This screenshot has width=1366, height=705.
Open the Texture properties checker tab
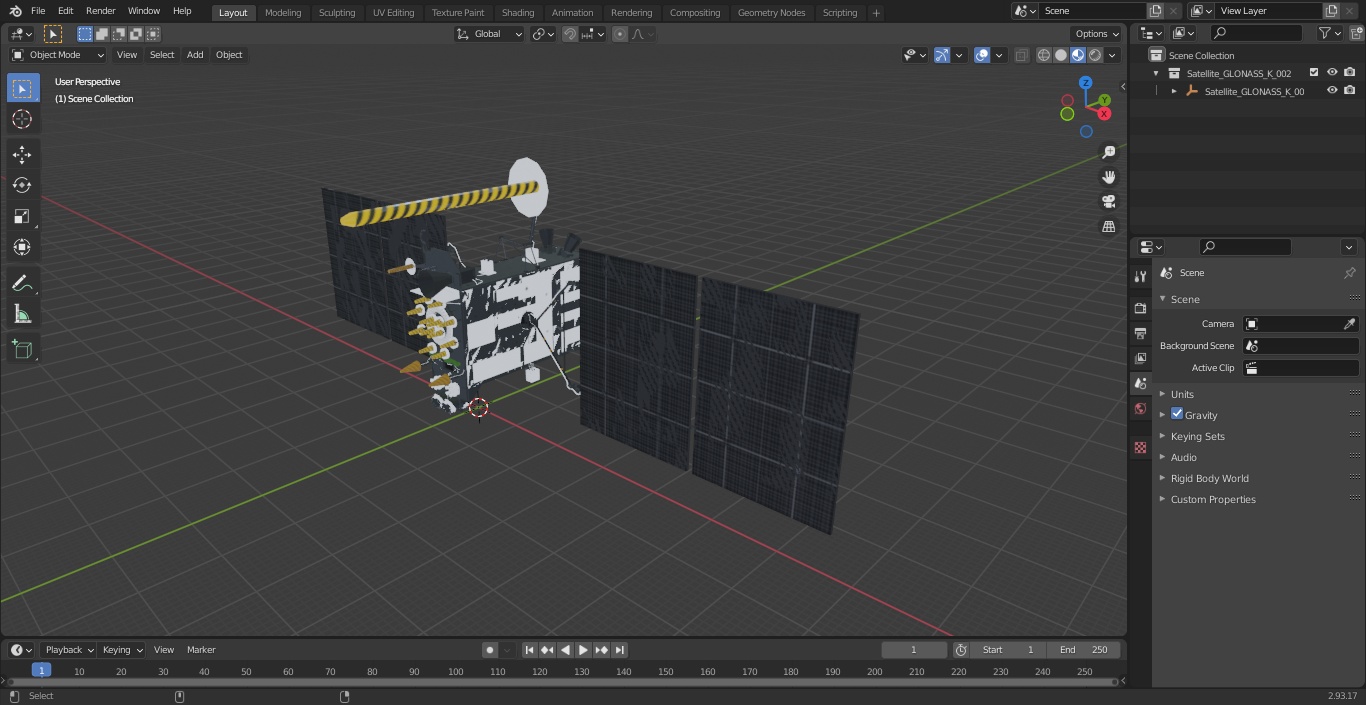click(x=1140, y=447)
